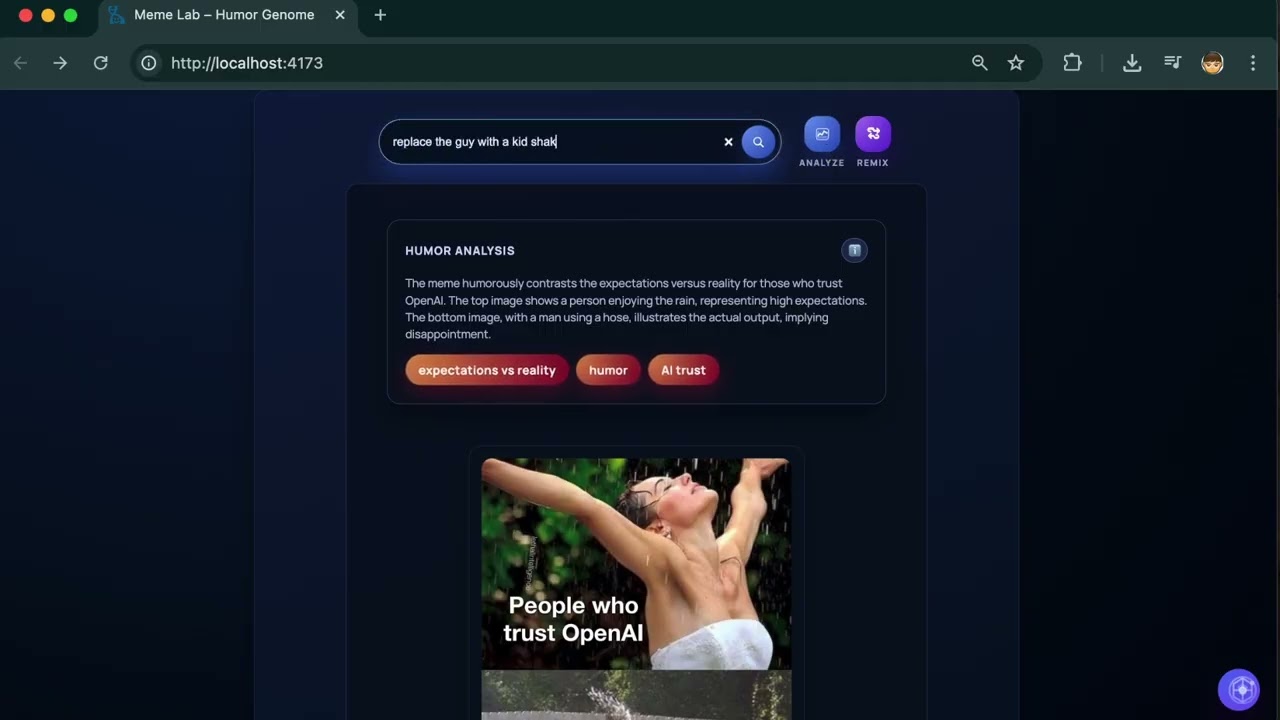Click the Remix icon button

(x=873, y=134)
